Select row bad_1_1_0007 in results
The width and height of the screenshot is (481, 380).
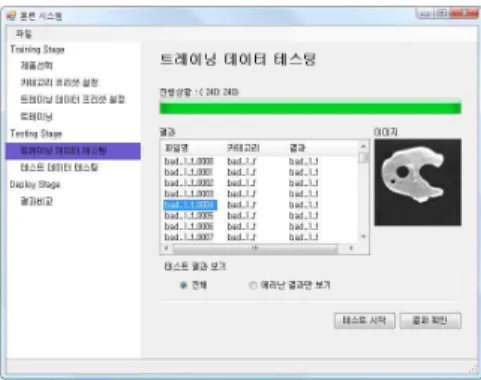coord(189,237)
